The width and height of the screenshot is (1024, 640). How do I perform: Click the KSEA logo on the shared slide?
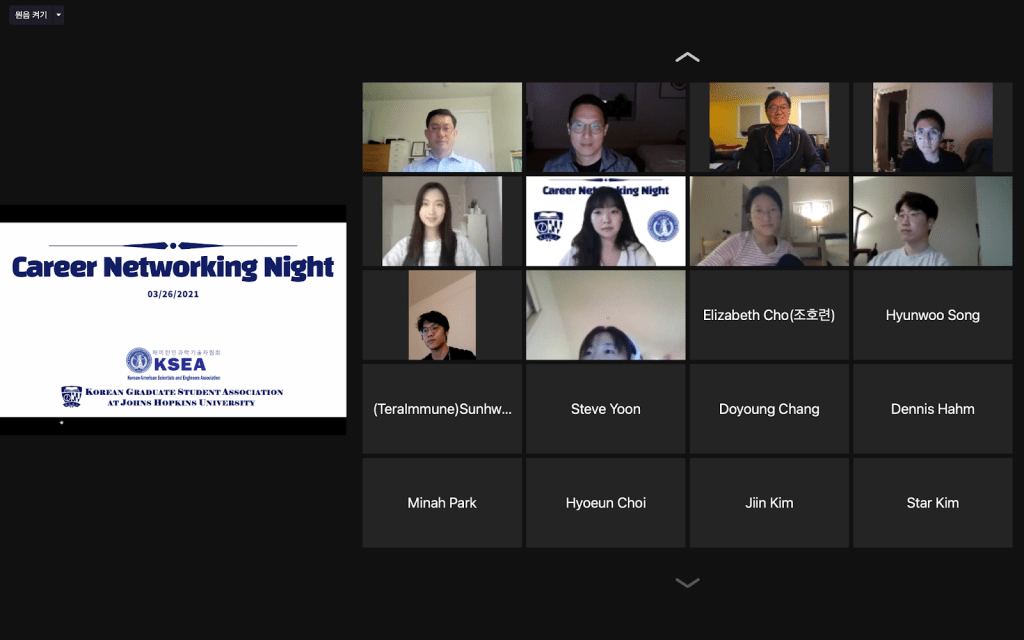click(139, 360)
